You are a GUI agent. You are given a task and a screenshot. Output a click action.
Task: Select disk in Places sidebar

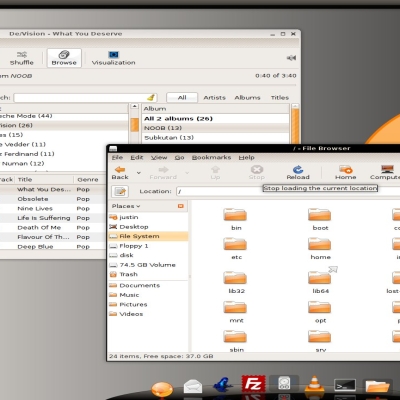pos(148,255)
